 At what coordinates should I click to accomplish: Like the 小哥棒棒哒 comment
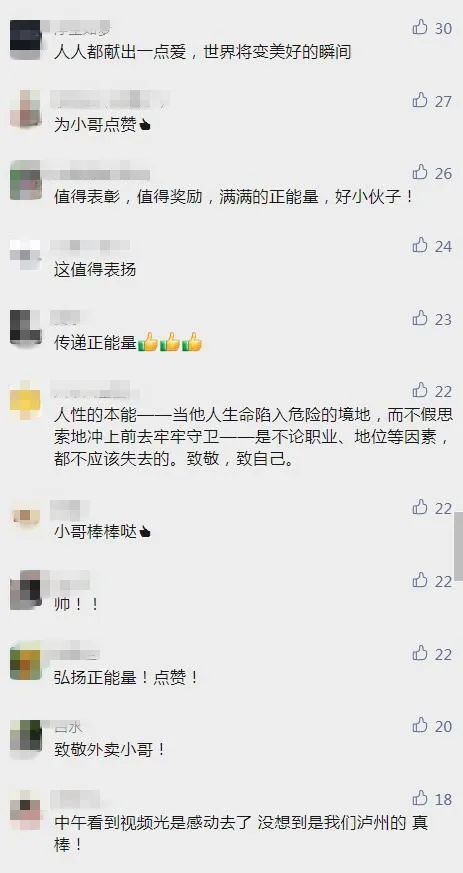(420, 507)
